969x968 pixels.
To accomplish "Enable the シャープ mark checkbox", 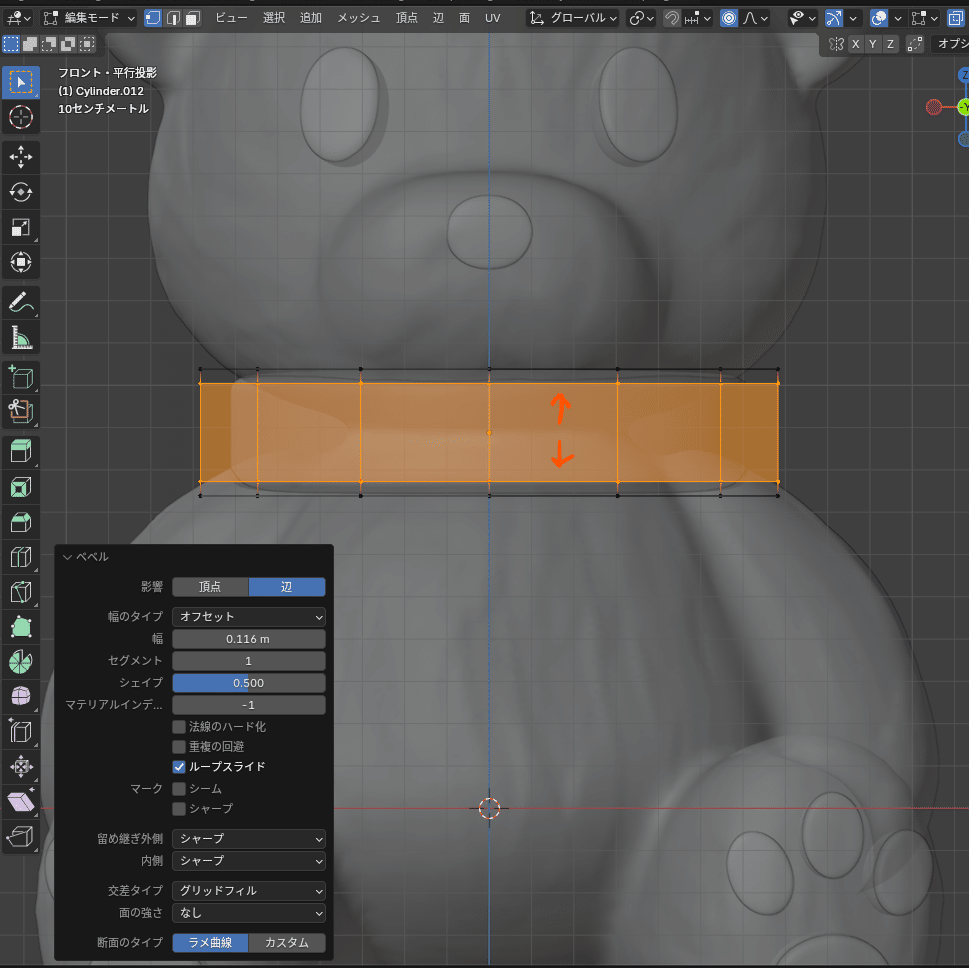I will pyautogui.click(x=179, y=809).
